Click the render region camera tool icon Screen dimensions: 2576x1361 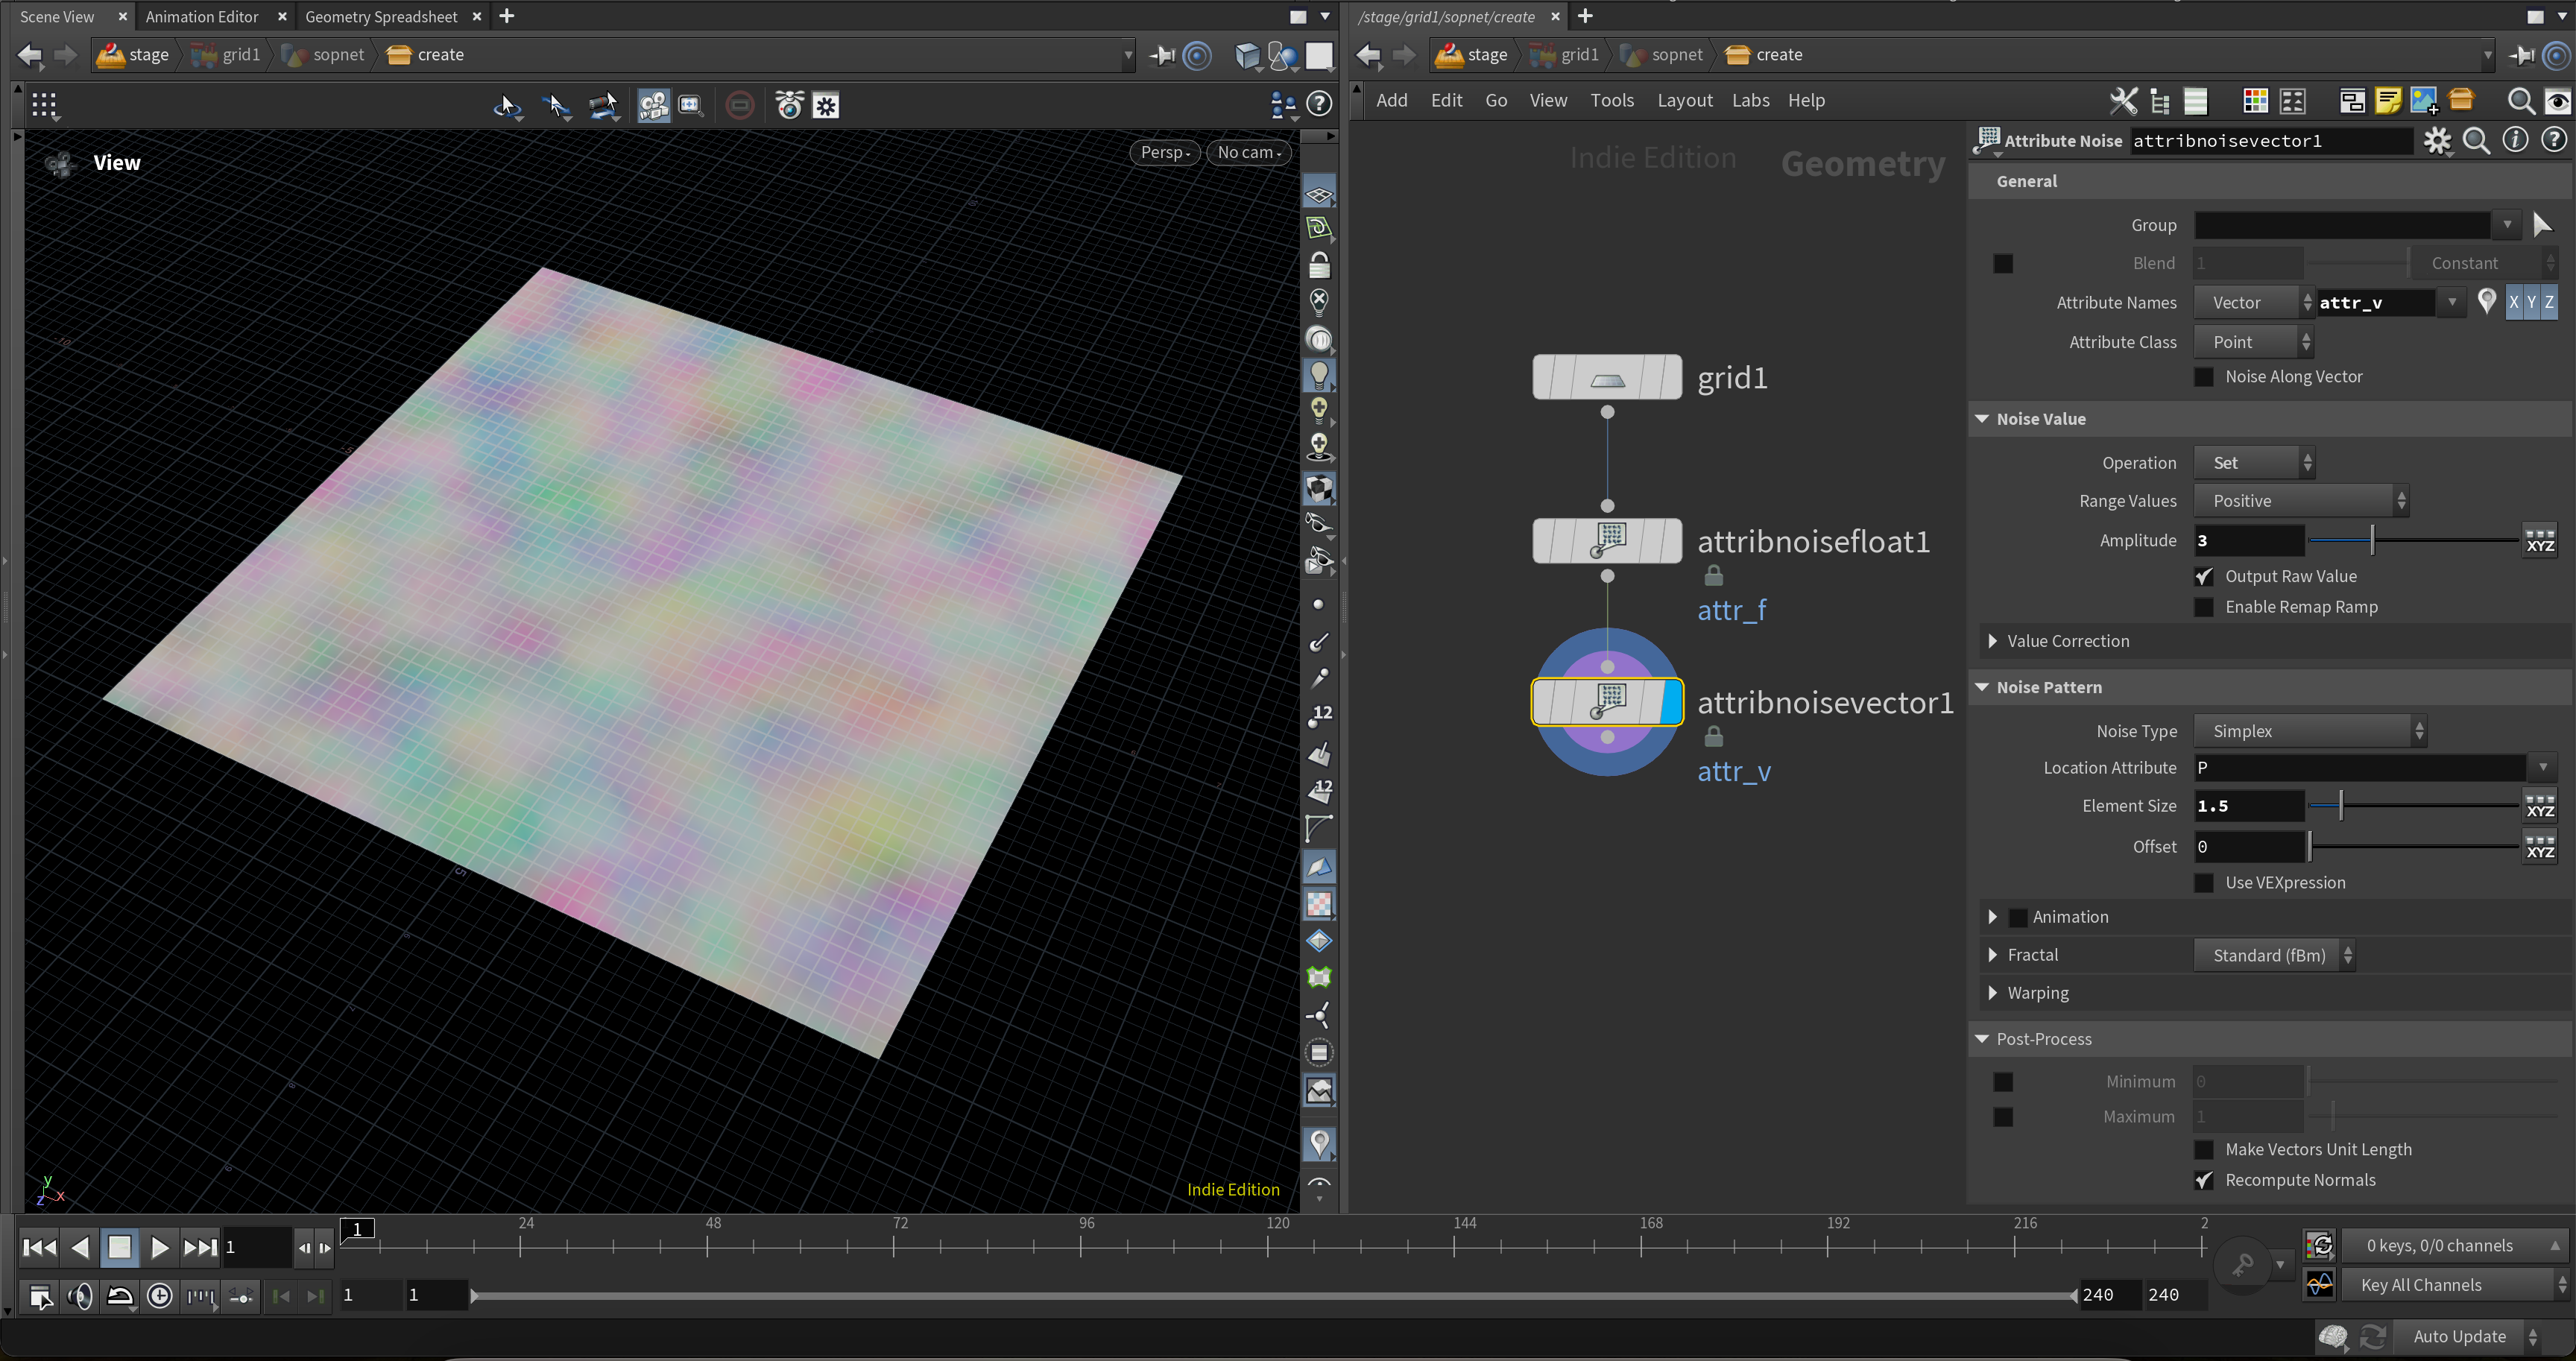(653, 106)
